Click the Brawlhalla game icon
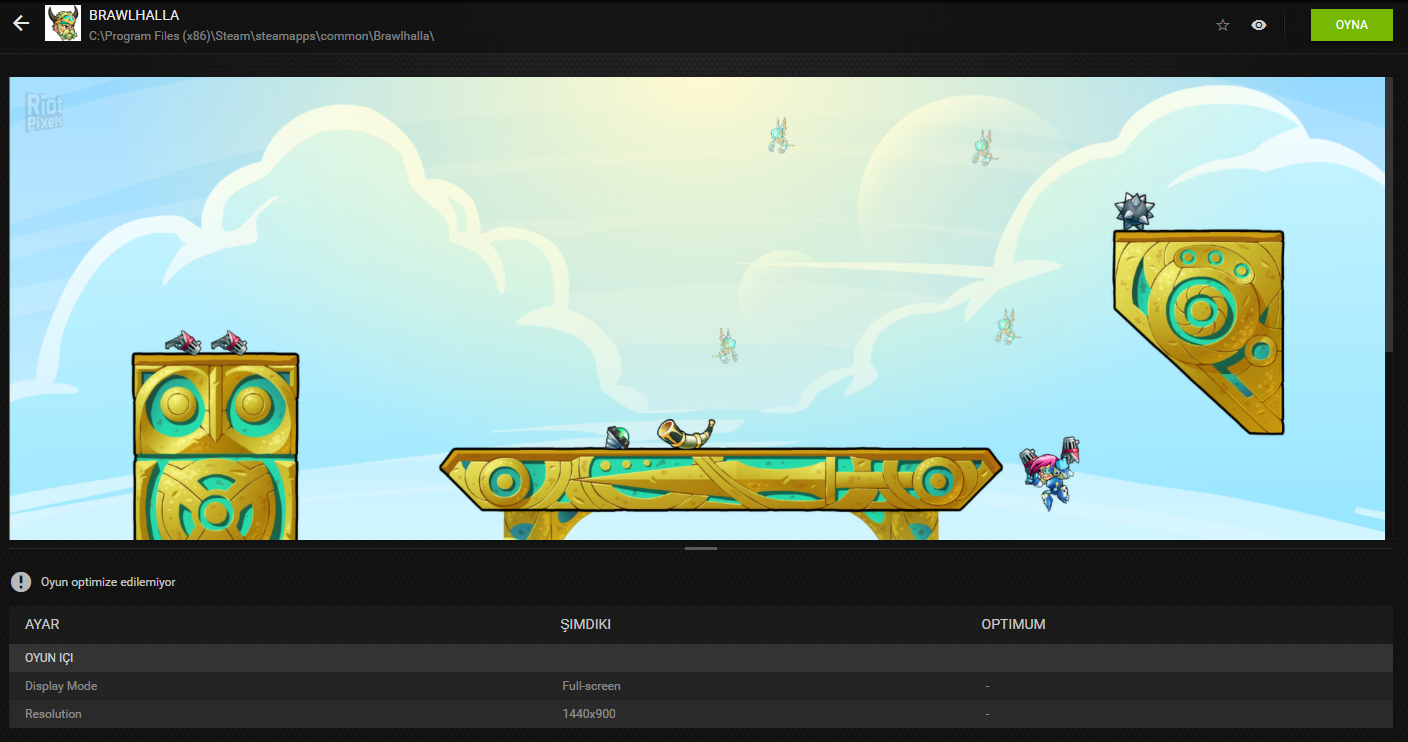The height and width of the screenshot is (742, 1408). click(x=63, y=24)
